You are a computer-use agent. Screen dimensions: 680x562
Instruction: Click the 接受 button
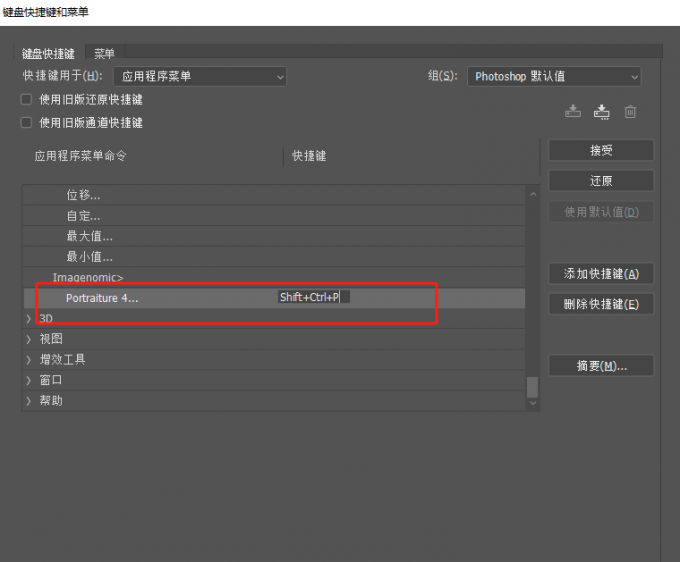(x=601, y=150)
